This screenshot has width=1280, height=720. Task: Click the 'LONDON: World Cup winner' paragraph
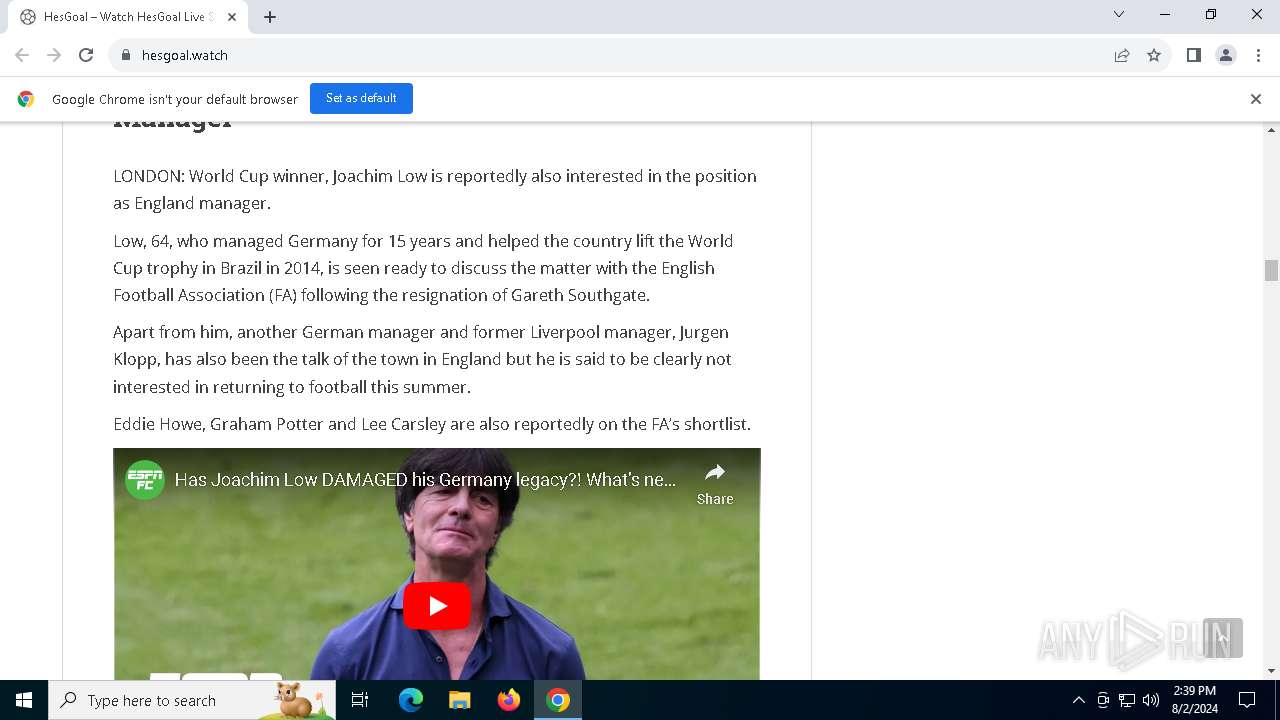click(x=435, y=189)
